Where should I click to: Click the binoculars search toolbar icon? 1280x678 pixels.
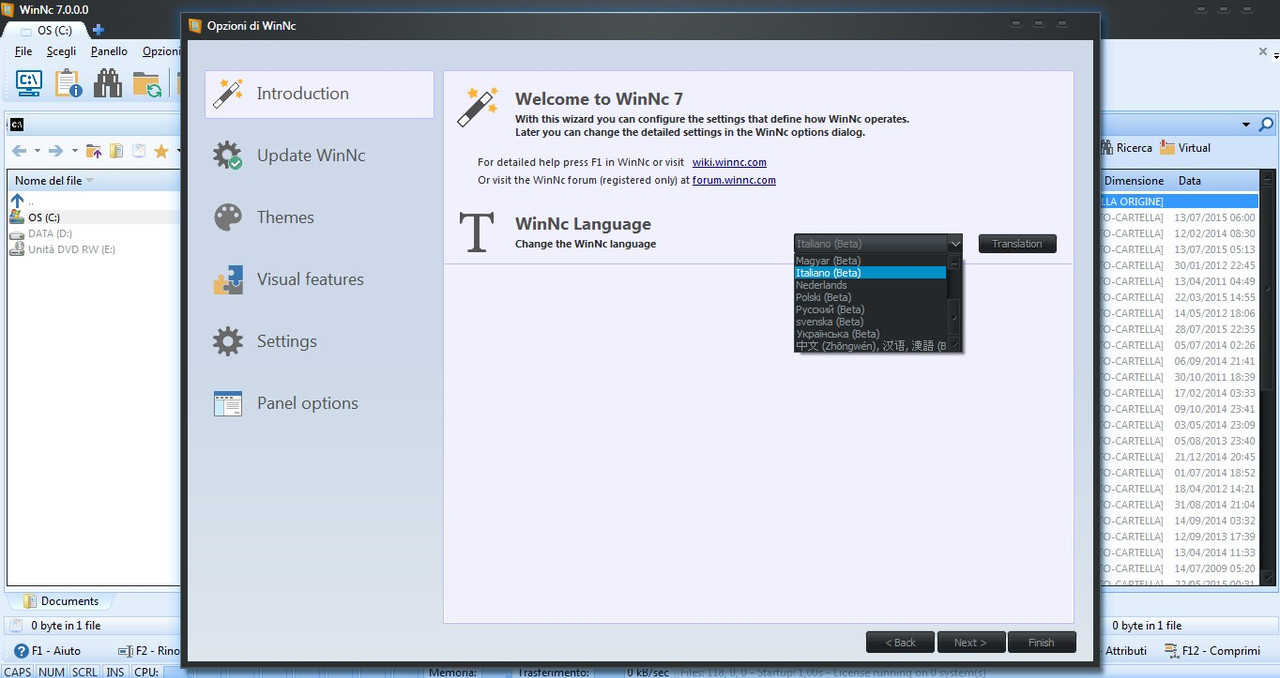tap(107, 84)
